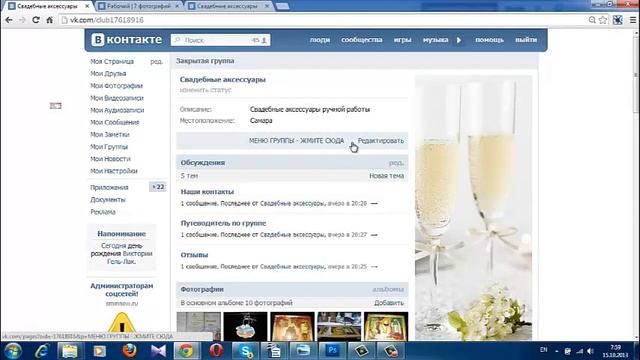Open Photoshop from taskbar
Viewport: 640px width, 360px height.
point(332,351)
